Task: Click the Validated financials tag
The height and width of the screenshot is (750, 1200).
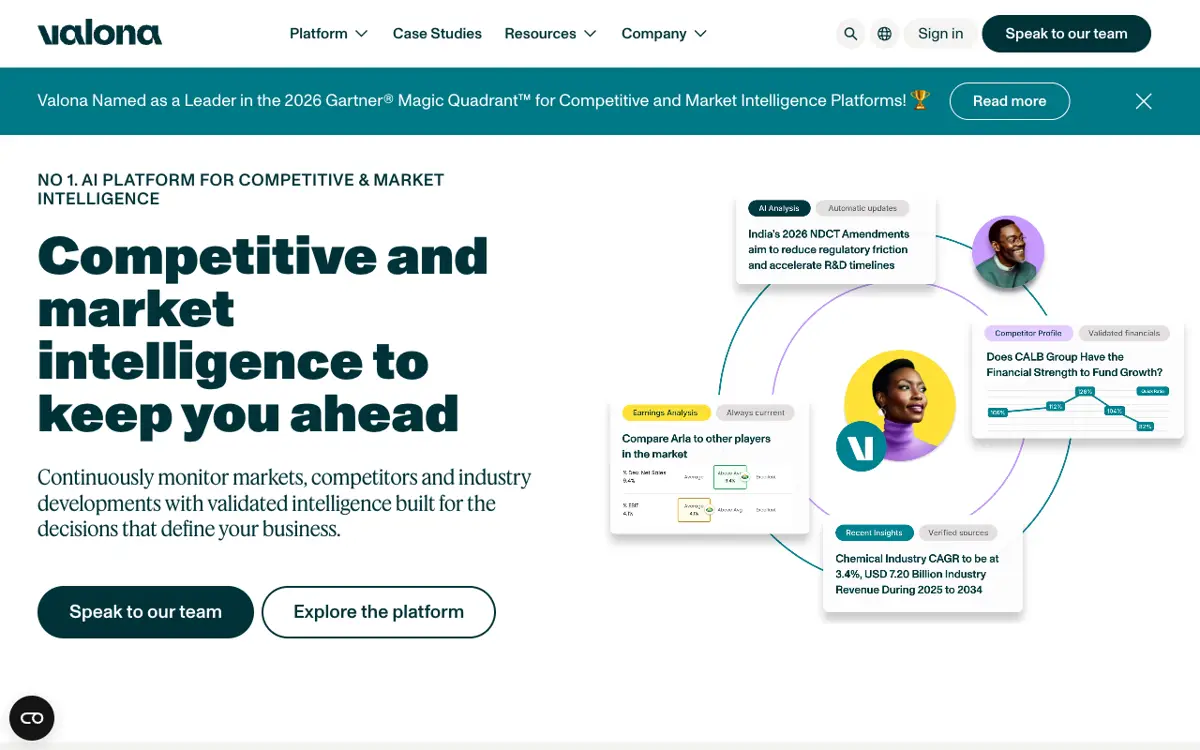Action: (x=1124, y=333)
